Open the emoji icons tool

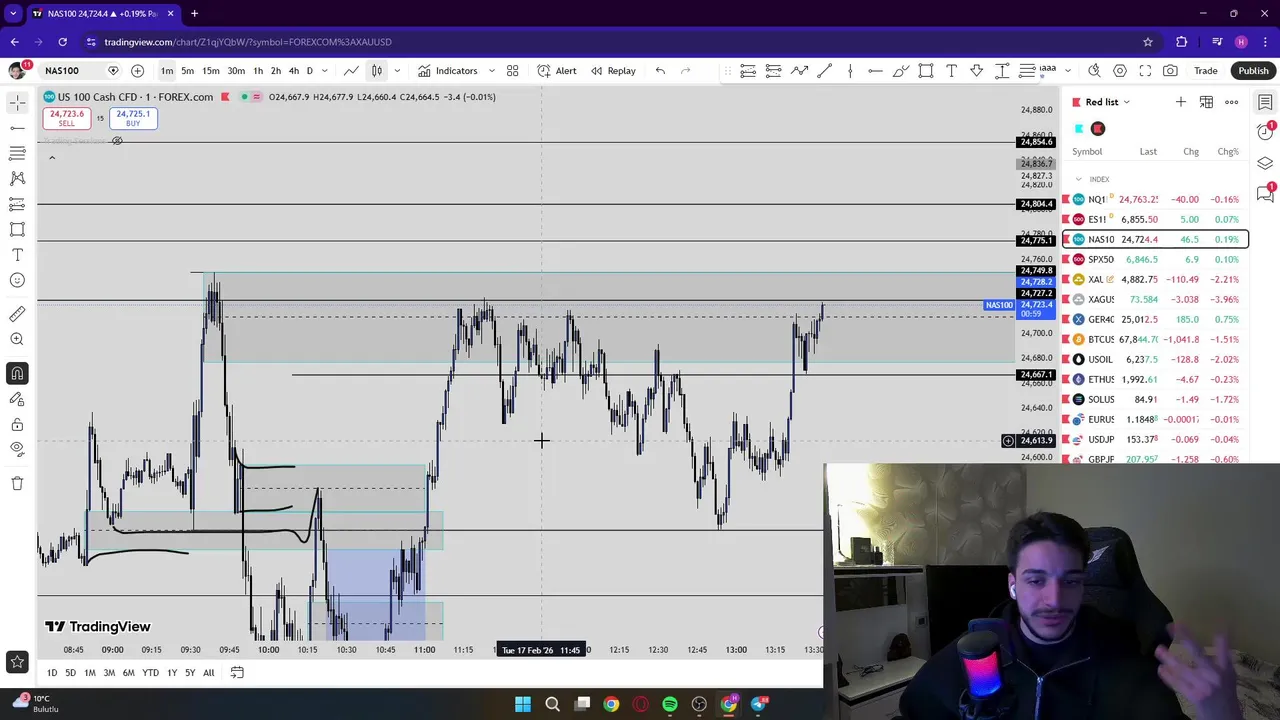point(17,280)
